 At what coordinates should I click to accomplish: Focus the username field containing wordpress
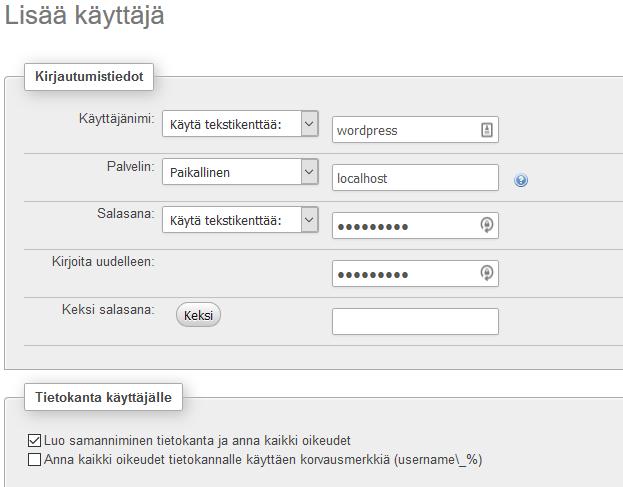(415, 130)
